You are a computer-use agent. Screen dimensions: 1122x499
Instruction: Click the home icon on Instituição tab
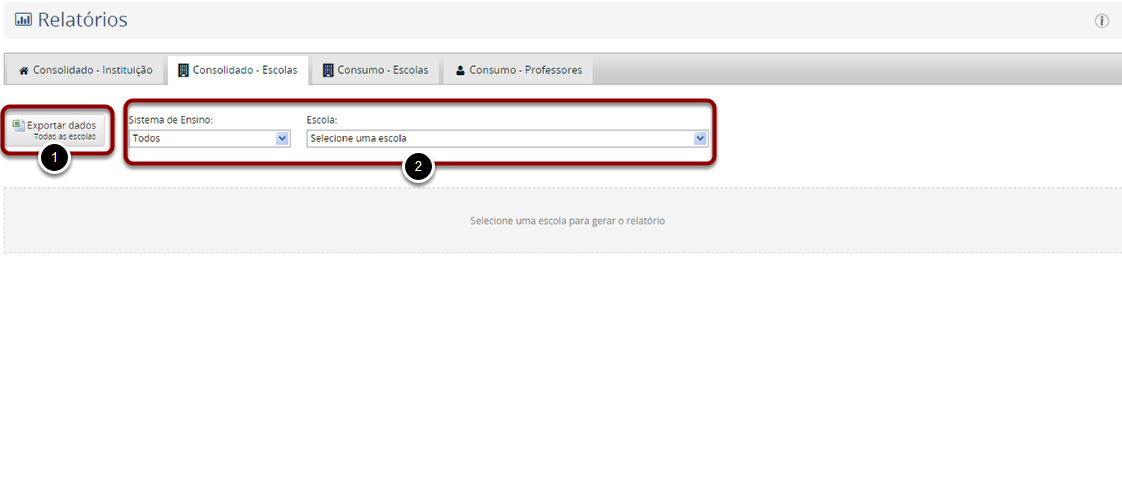(24, 71)
